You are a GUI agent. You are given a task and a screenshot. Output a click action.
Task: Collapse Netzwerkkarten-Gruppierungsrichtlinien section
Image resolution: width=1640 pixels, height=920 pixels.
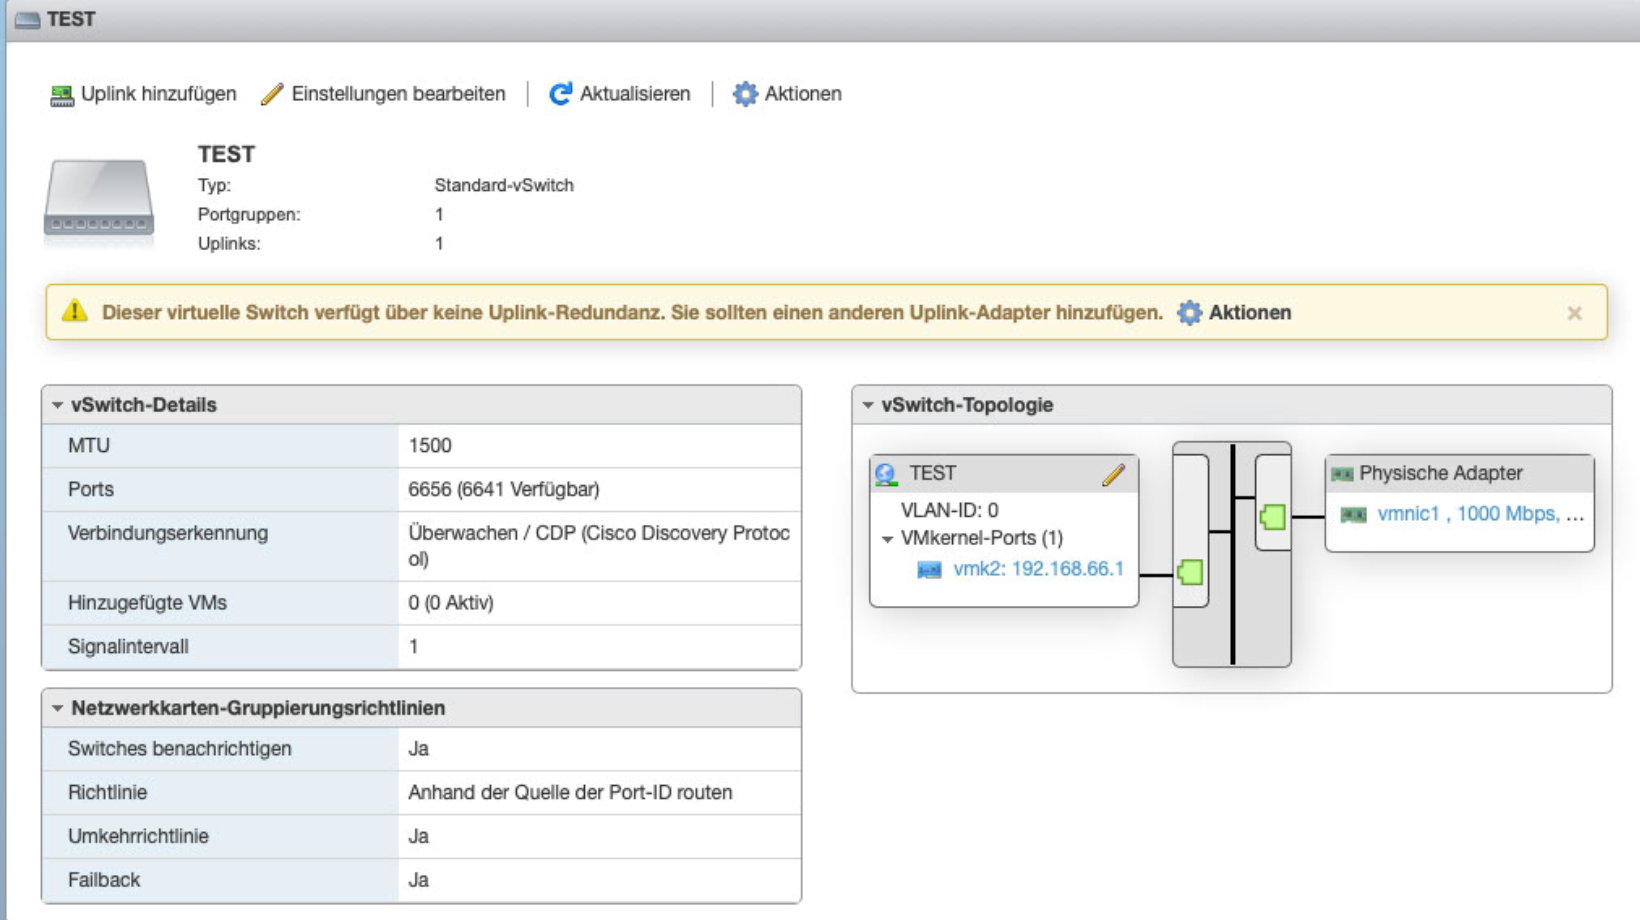tap(58, 708)
